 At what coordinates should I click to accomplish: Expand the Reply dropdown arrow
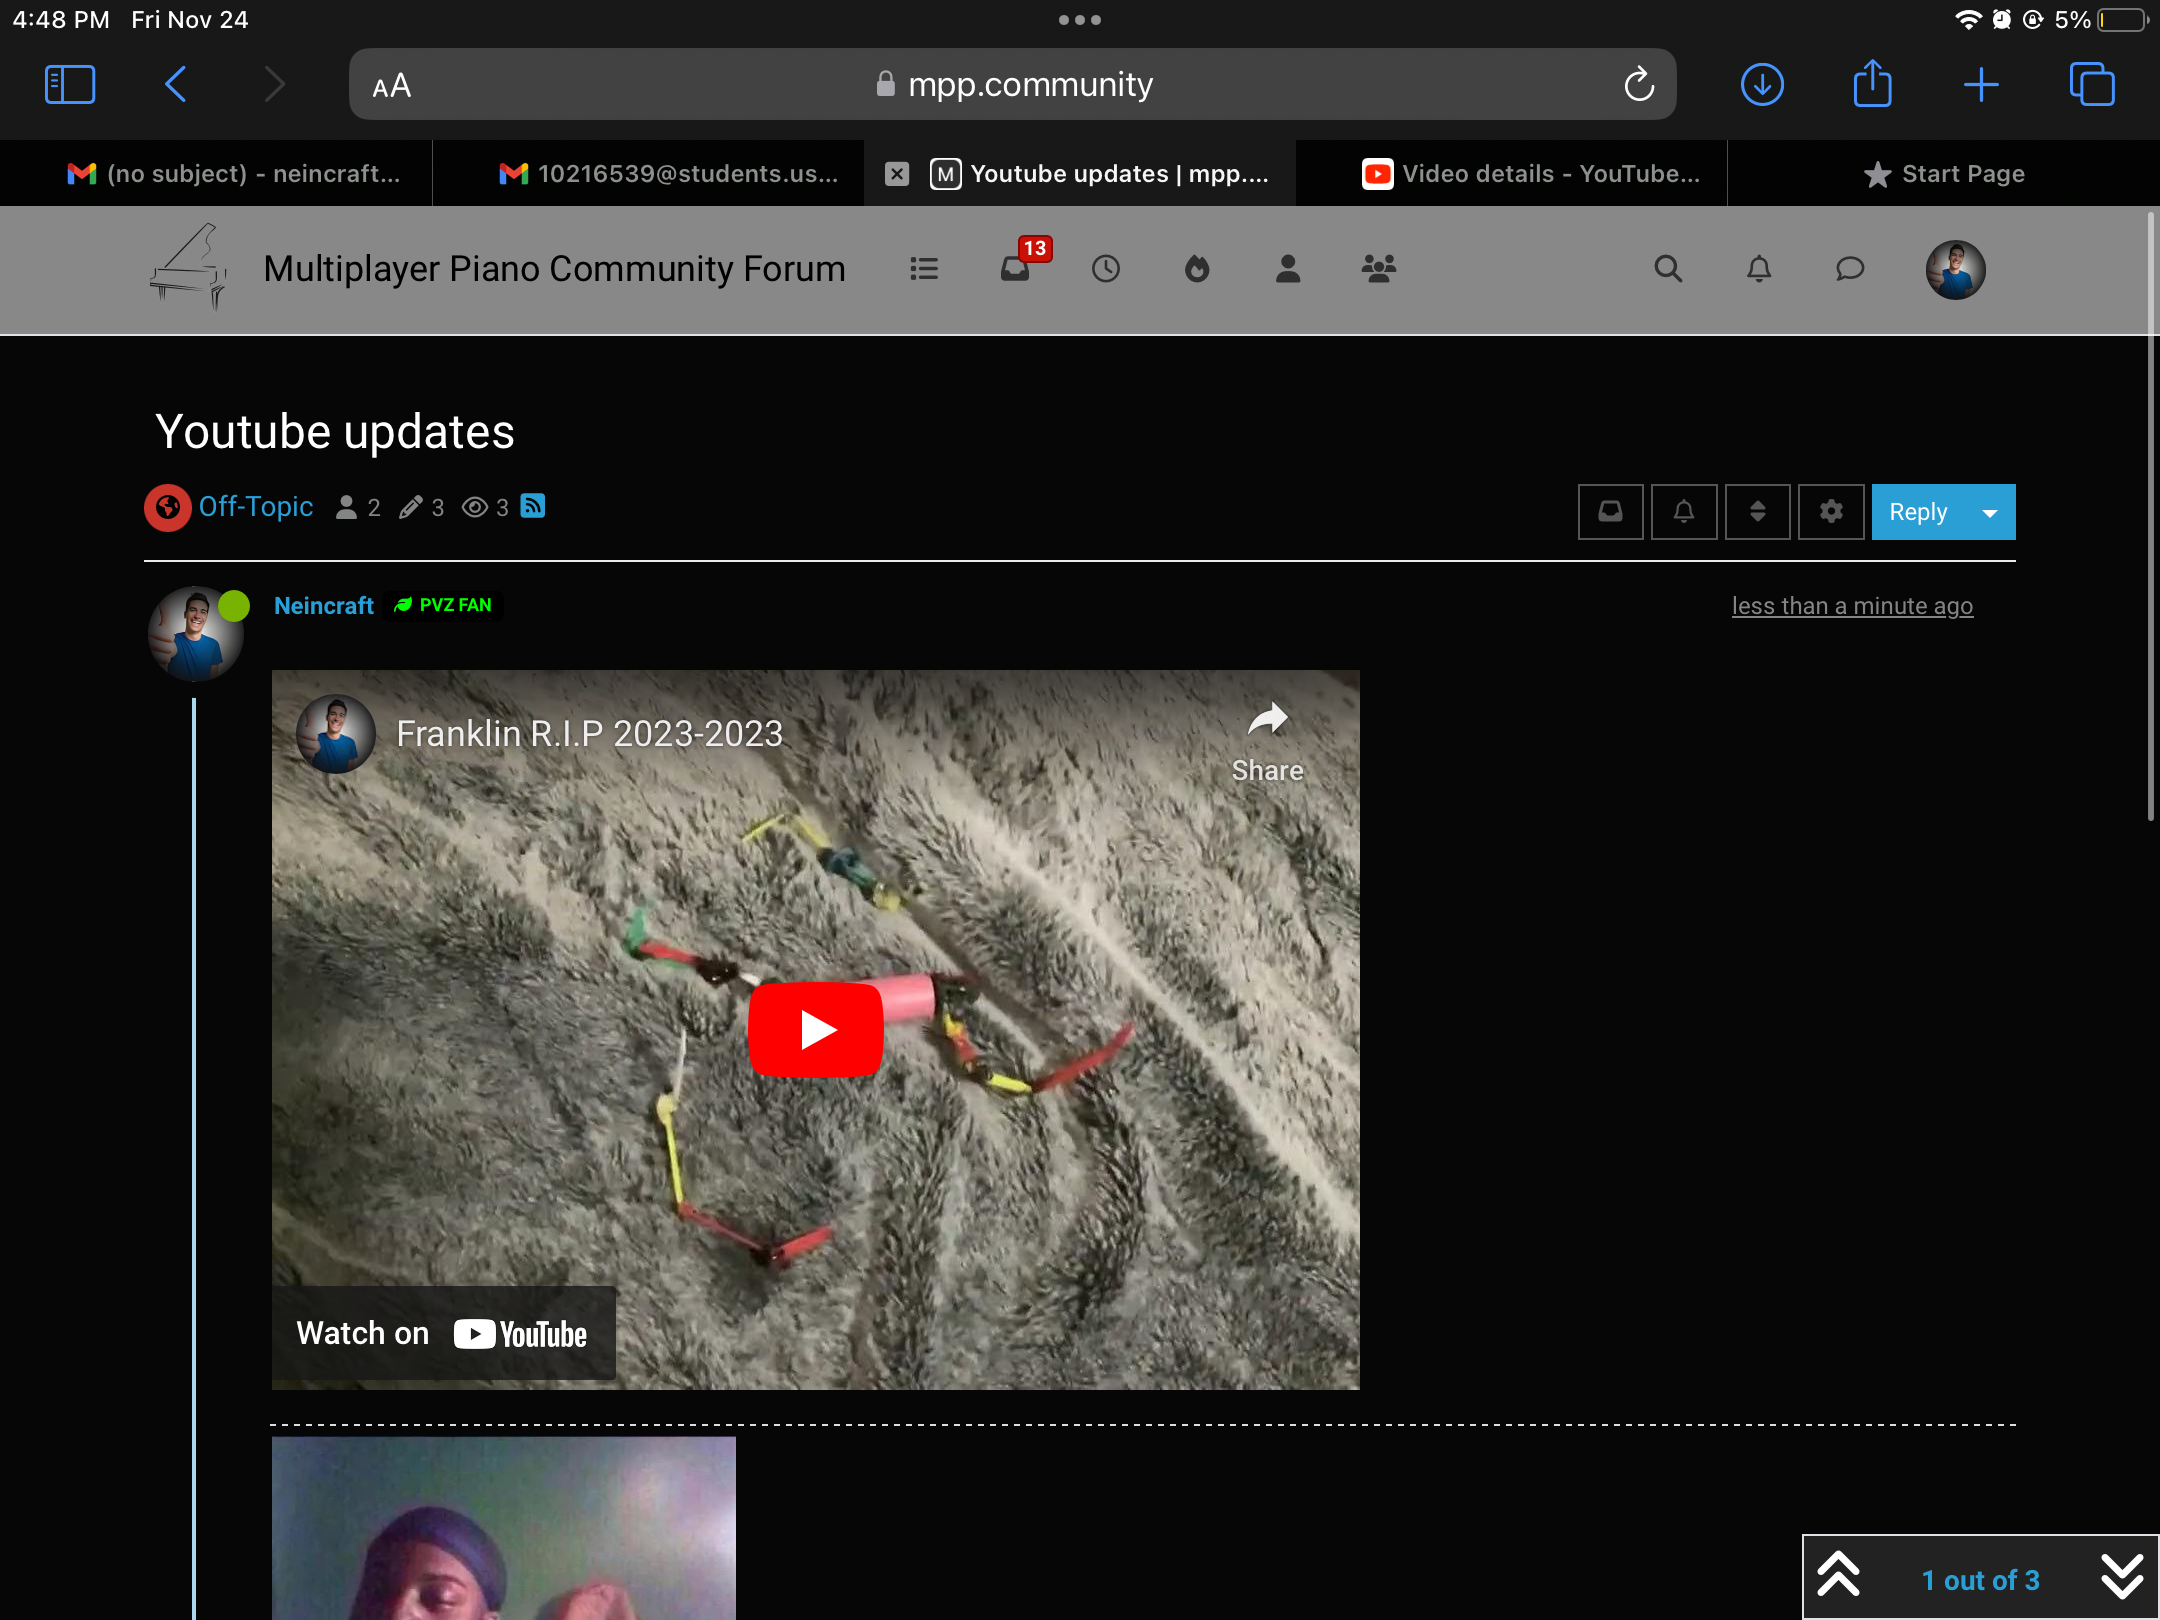pos(1990,512)
